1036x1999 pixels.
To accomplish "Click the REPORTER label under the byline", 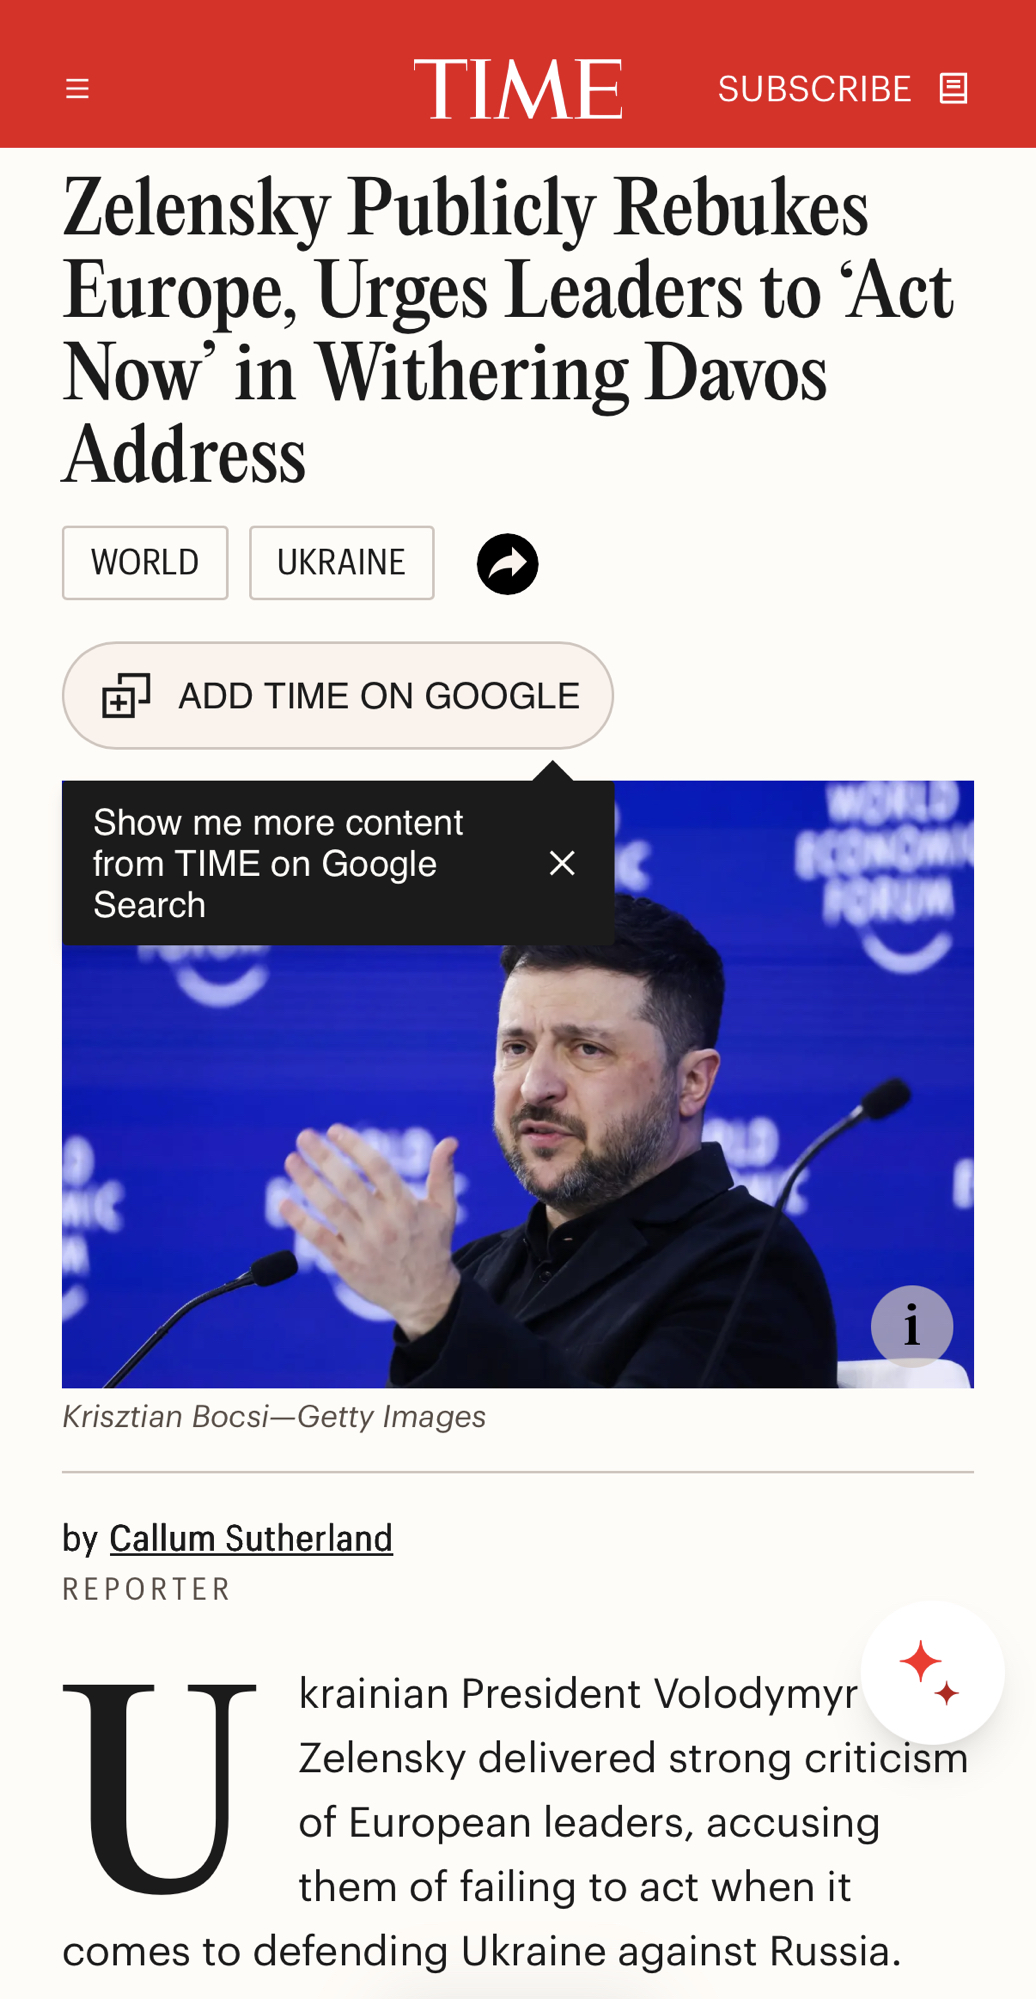I will 147,1589.
